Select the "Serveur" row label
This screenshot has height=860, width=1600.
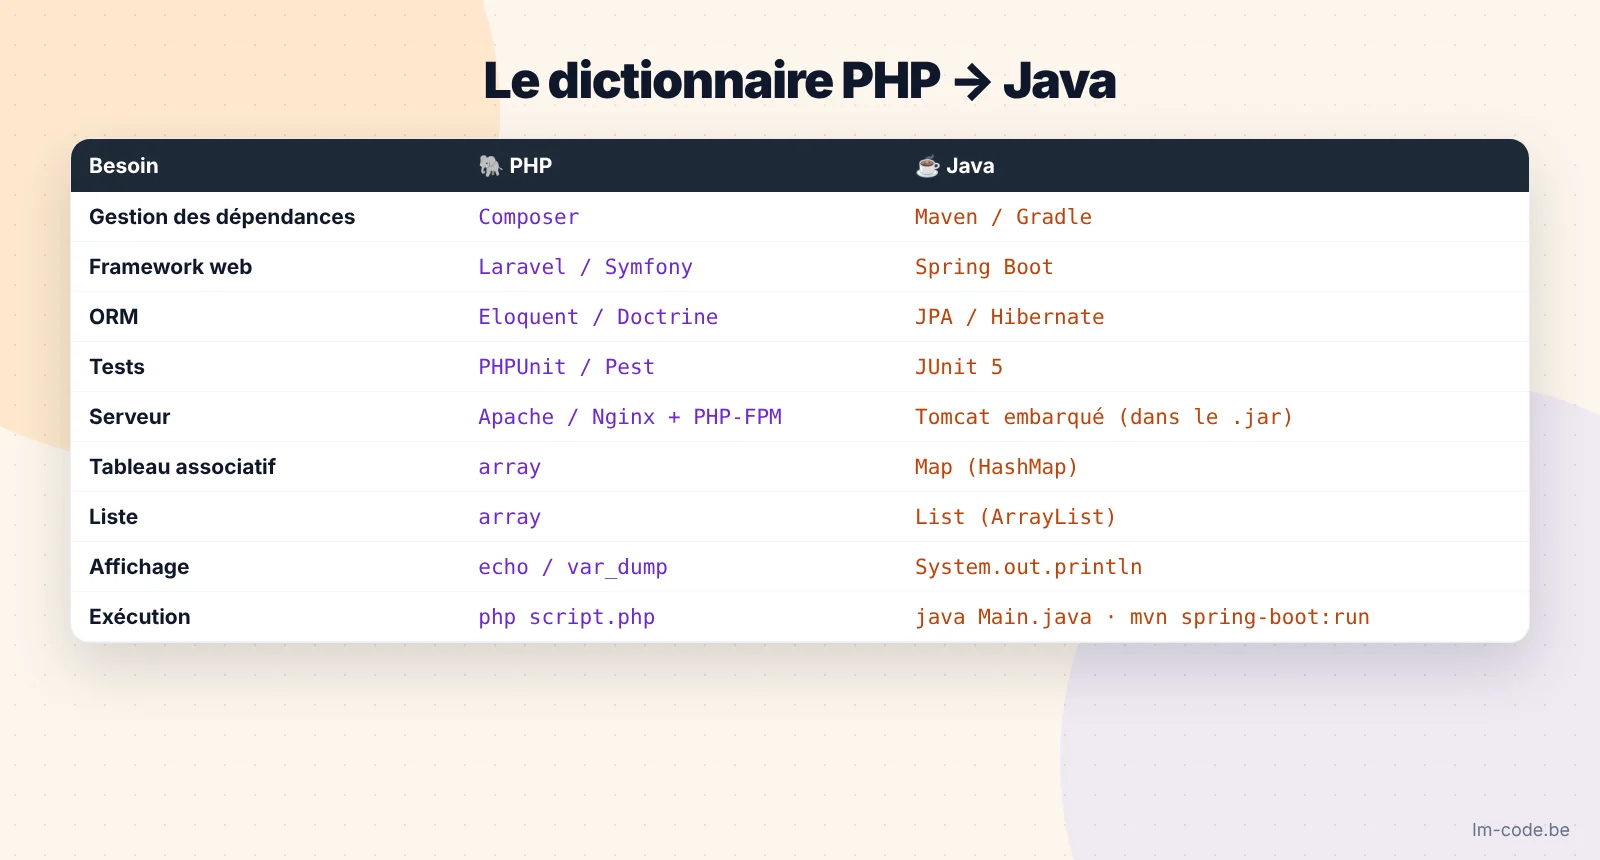(x=130, y=417)
